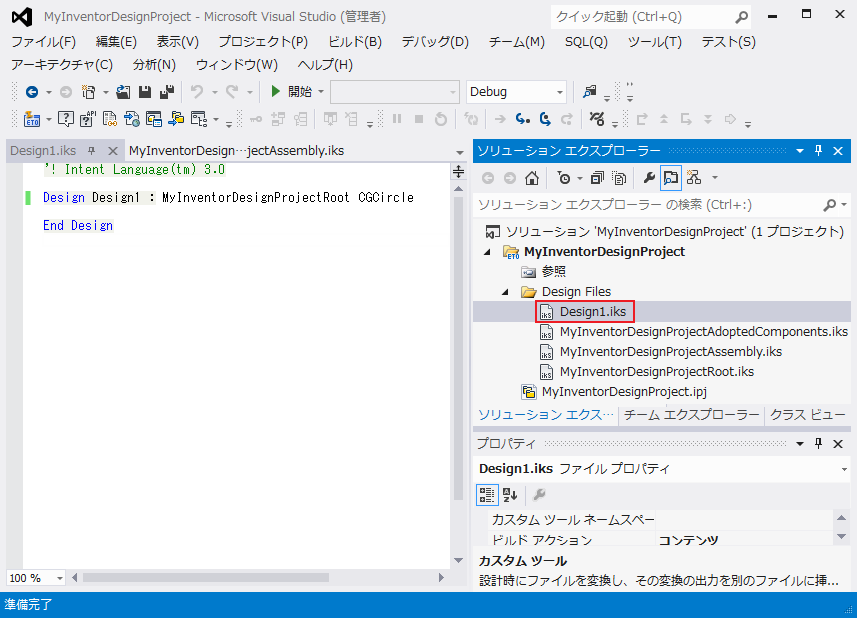
Task: Click the breakpoints toggle icon in debug toolbar
Action: click(597, 119)
